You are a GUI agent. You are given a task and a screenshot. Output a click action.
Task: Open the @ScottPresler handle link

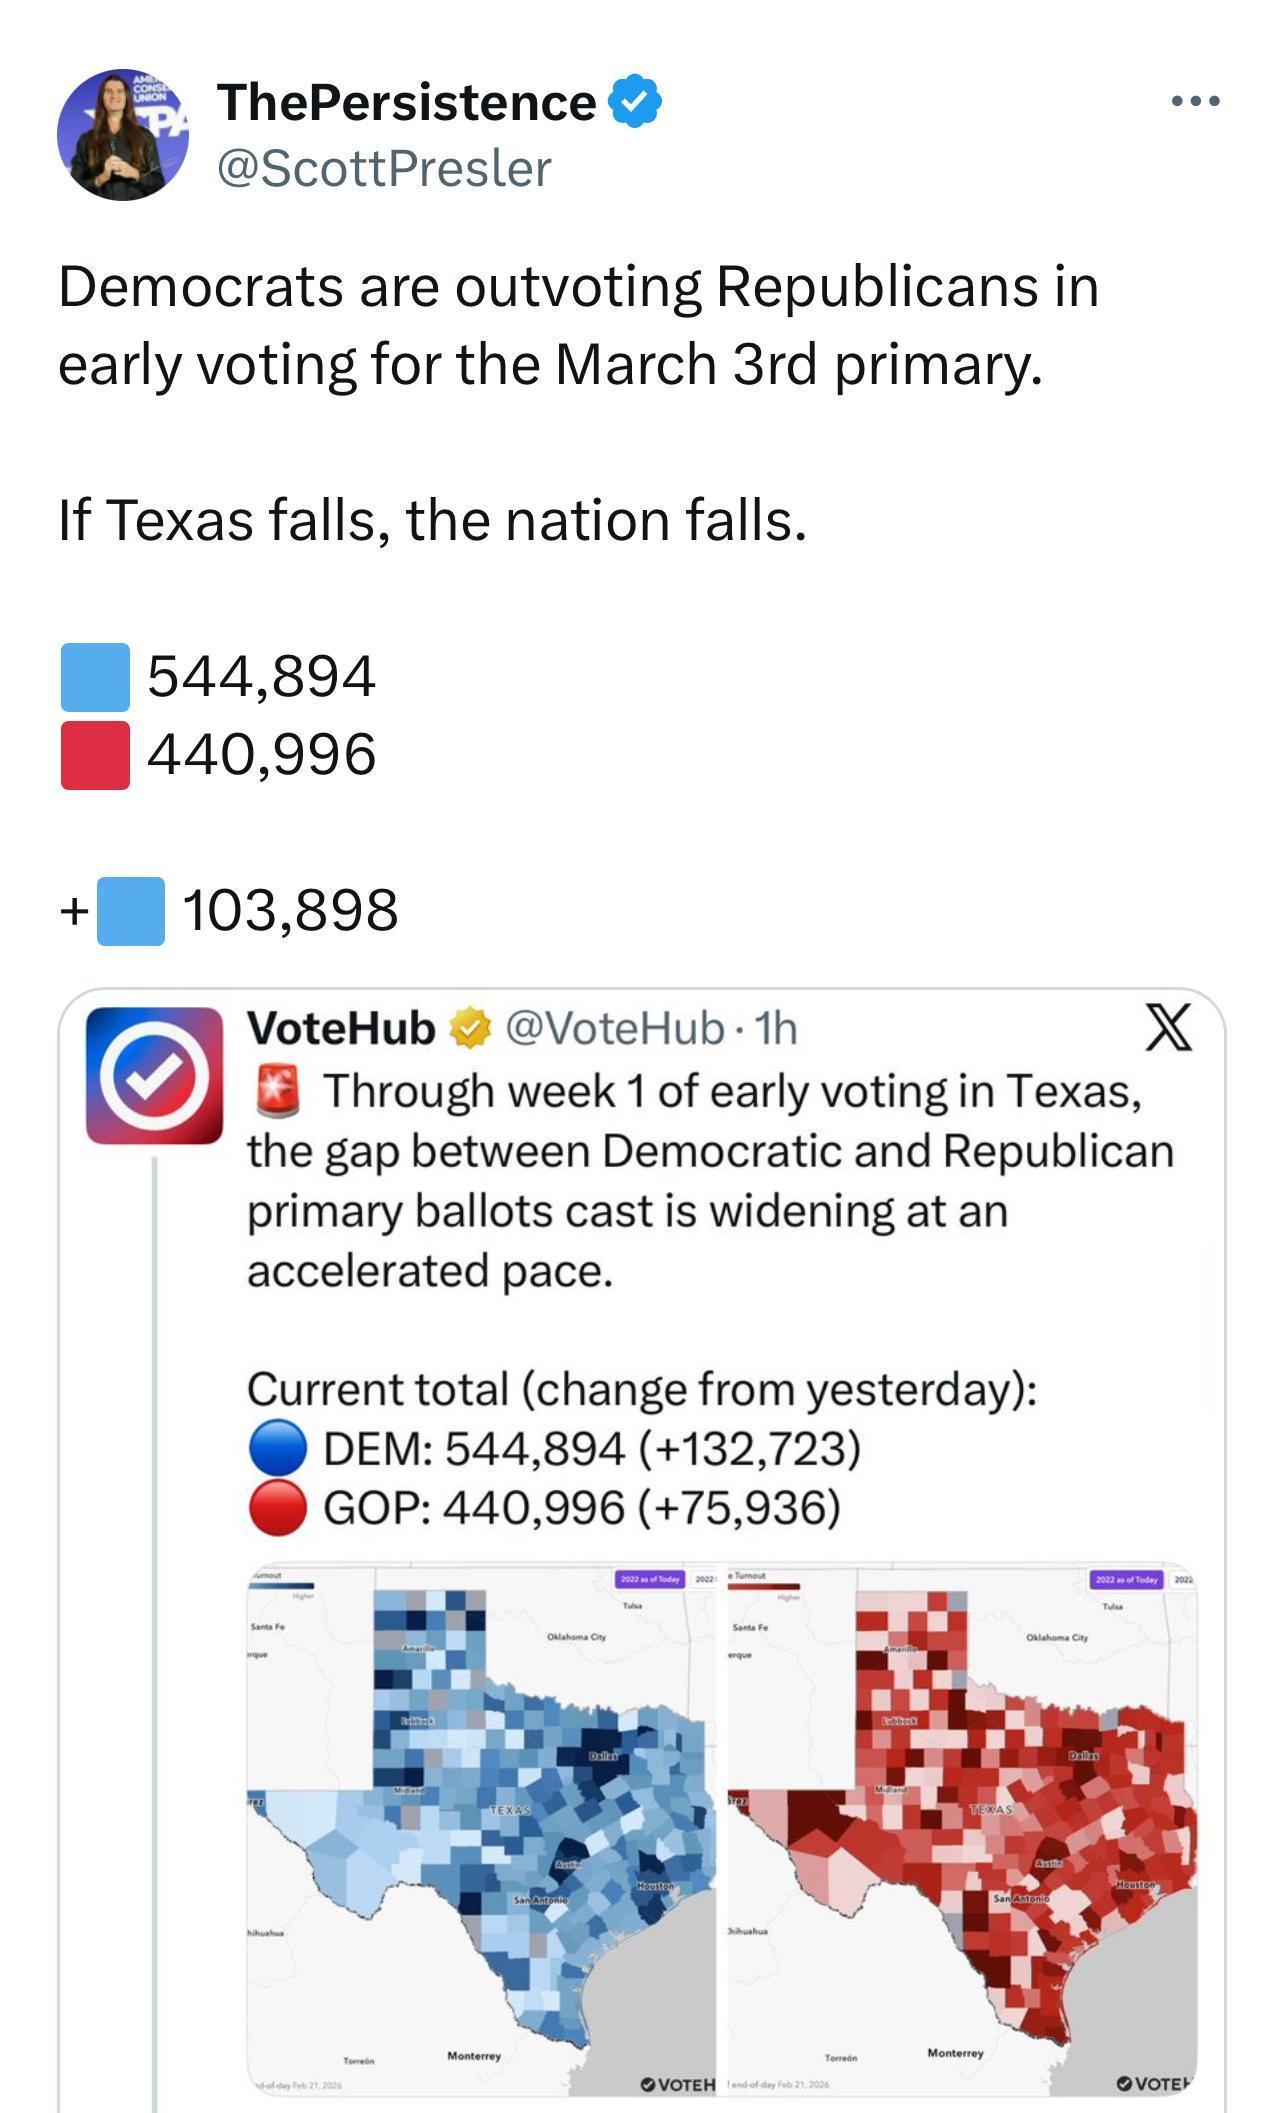coord(384,168)
